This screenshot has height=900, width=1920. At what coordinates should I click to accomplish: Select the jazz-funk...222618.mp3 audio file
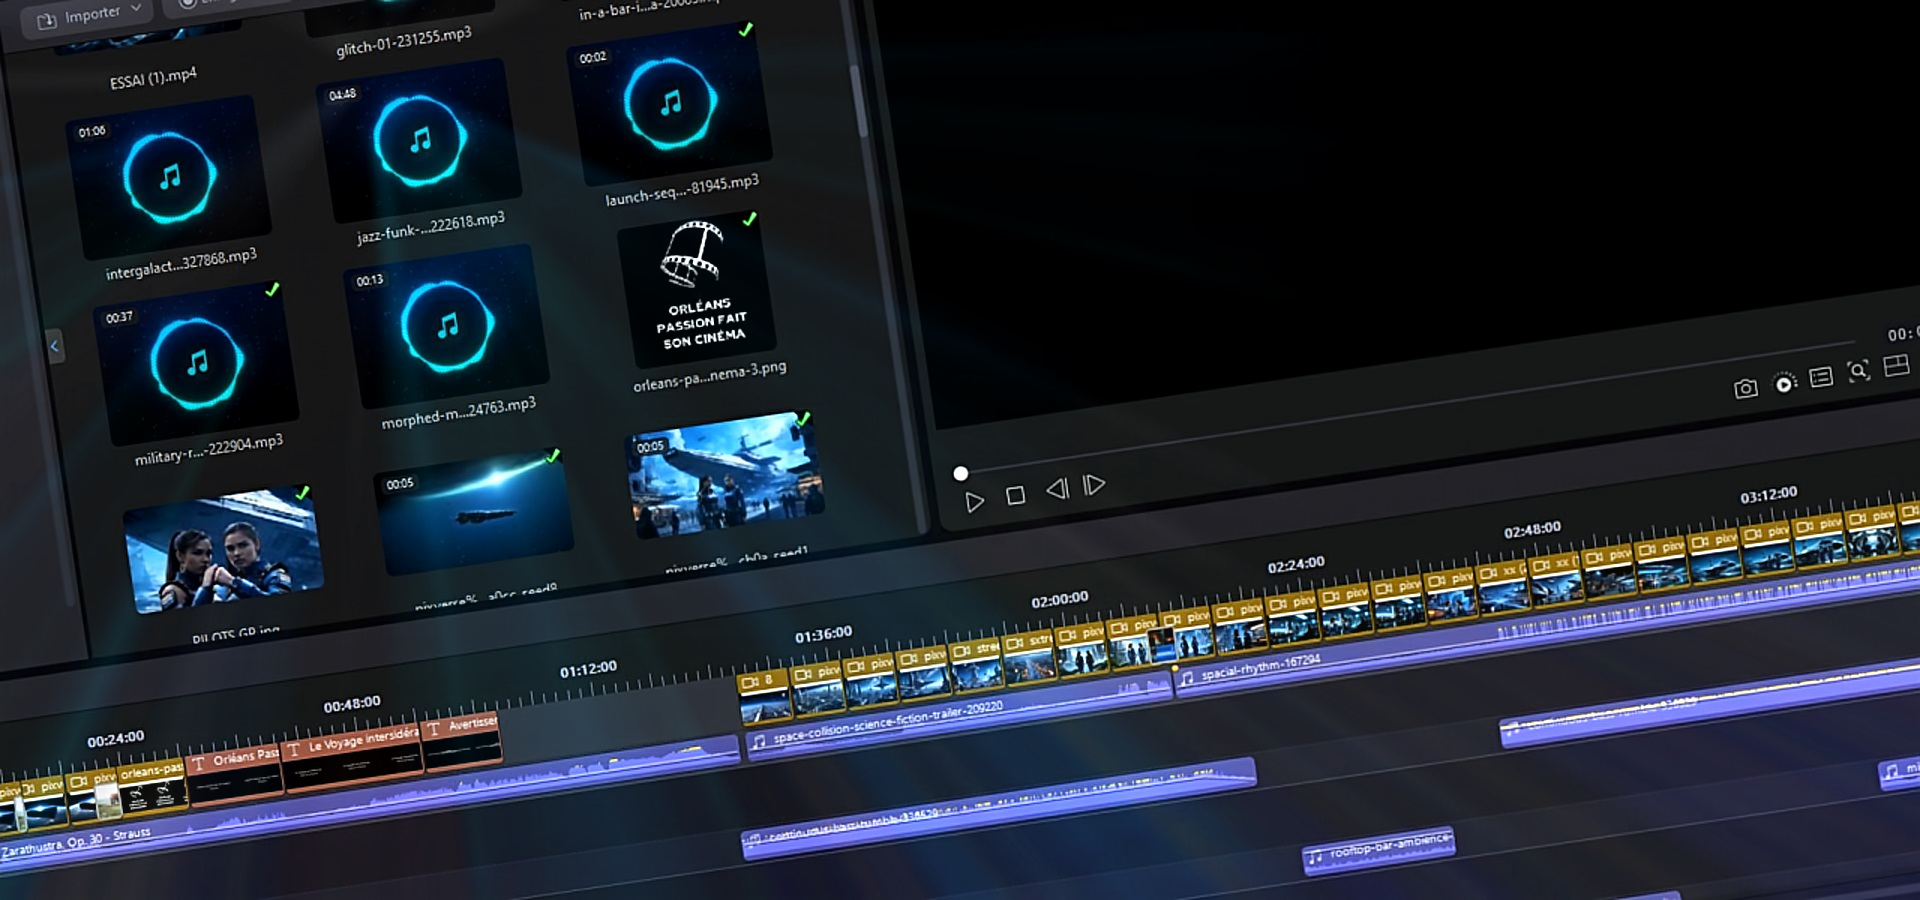click(420, 141)
